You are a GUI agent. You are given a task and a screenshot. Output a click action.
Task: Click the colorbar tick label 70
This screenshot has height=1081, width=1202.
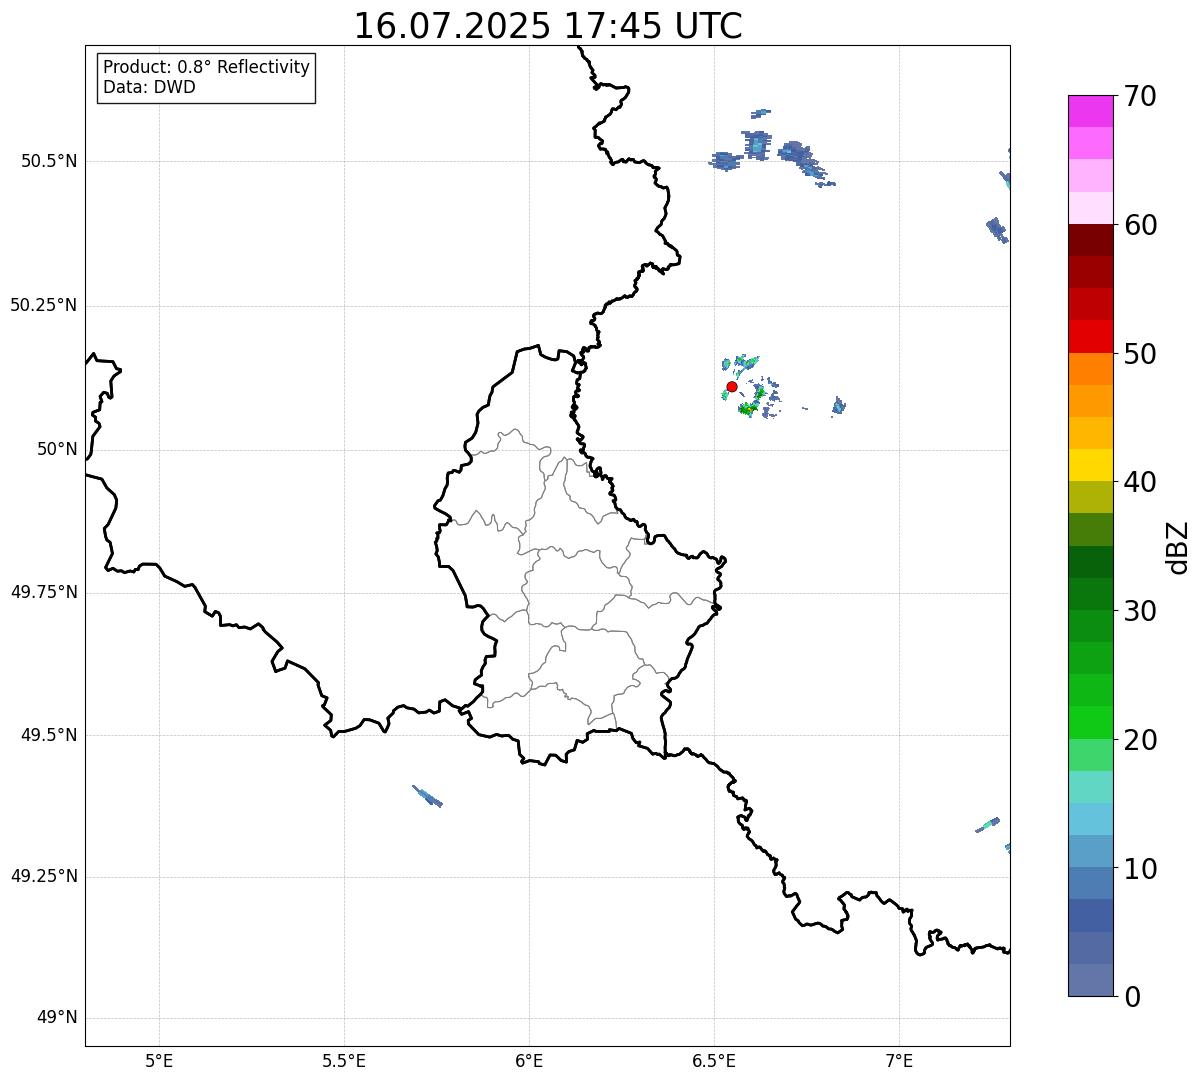[1140, 97]
